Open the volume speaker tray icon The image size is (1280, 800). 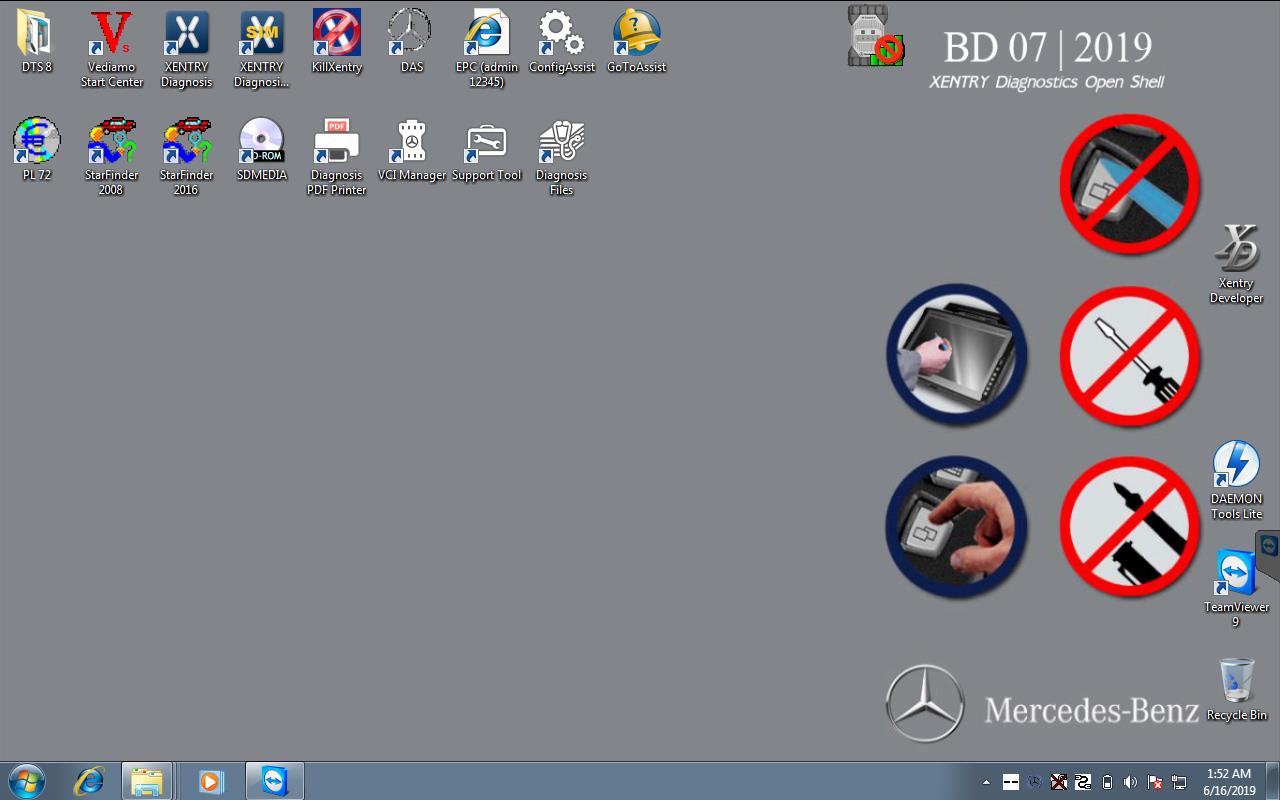[x=1131, y=782]
